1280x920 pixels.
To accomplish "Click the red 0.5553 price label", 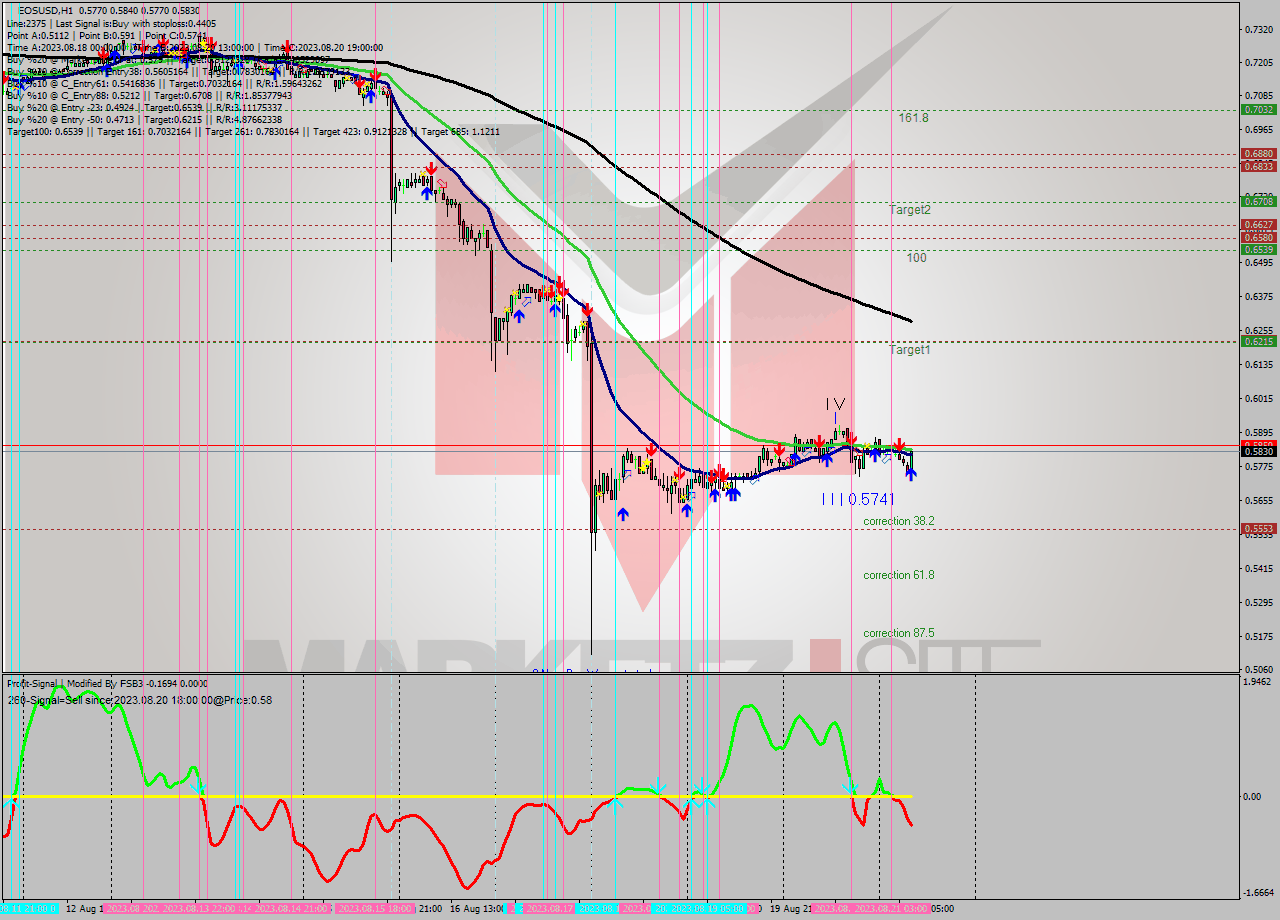I will (x=1257, y=528).
